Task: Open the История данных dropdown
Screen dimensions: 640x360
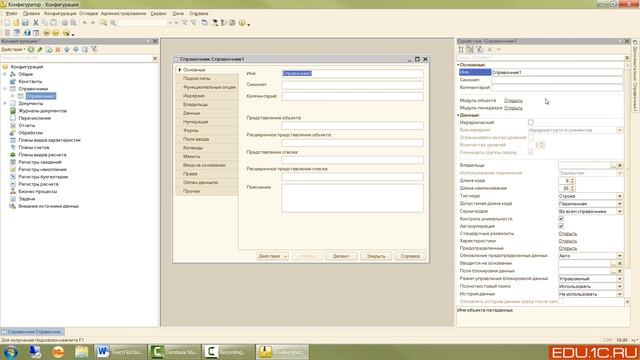Action: tap(620, 294)
